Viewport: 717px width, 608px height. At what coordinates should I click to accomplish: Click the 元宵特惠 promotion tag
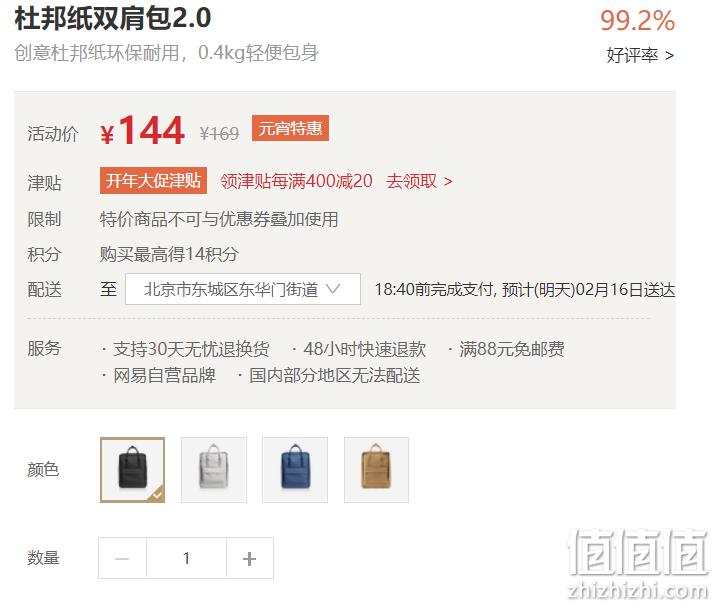[x=290, y=128]
